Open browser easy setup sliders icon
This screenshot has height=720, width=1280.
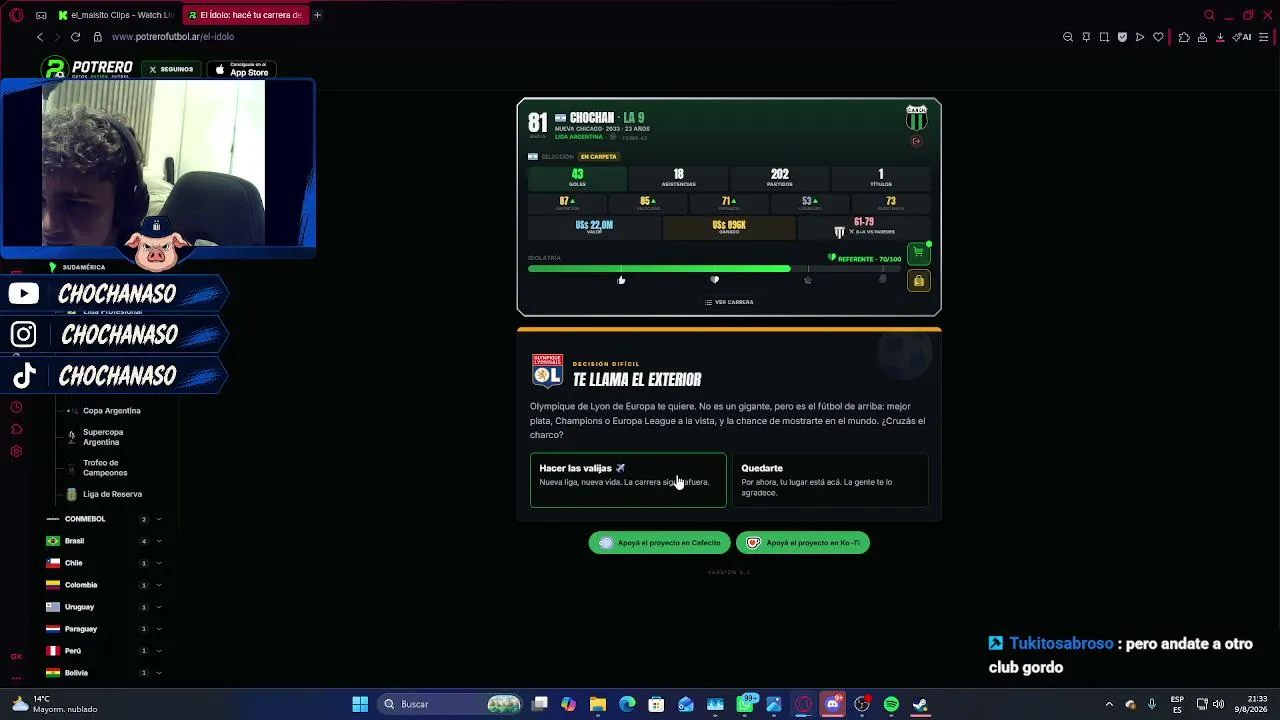[x=1264, y=37]
